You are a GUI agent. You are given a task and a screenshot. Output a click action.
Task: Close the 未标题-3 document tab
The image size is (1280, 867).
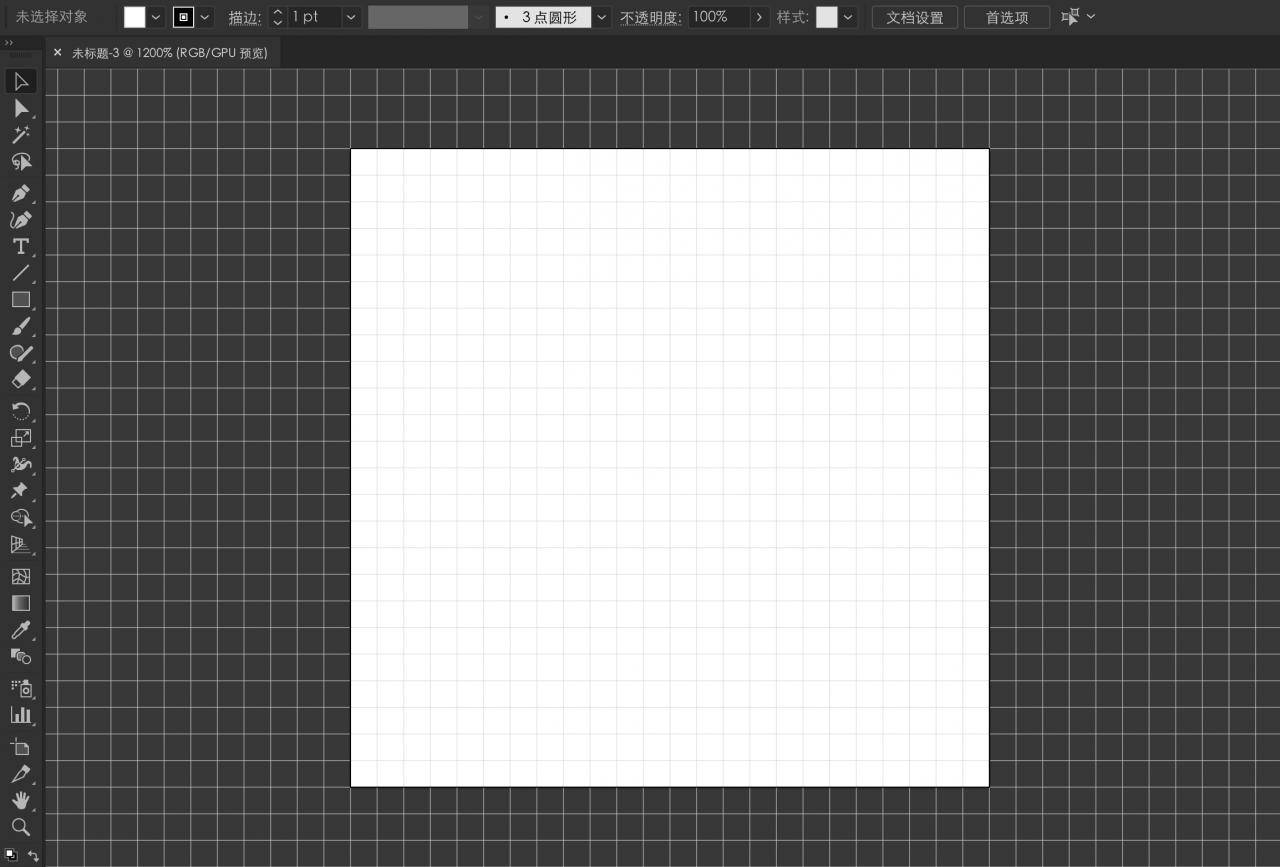pos(57,53)
